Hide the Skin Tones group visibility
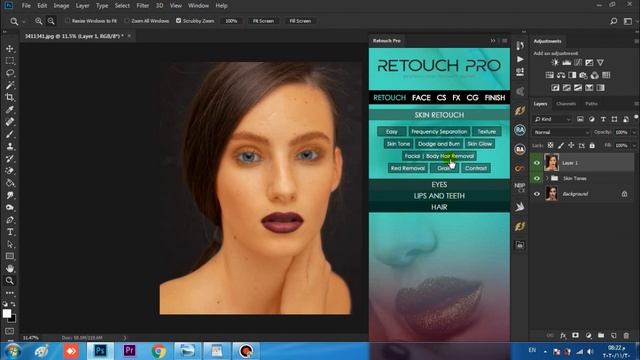Screen dimensions: 640x360 click(x=537, y=178)
